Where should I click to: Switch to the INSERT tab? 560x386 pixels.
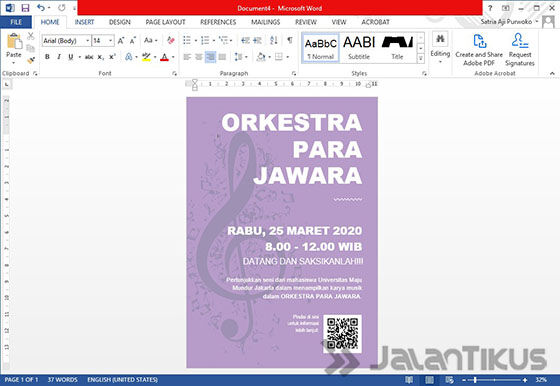pyautogui.click(x=84, y=22)
